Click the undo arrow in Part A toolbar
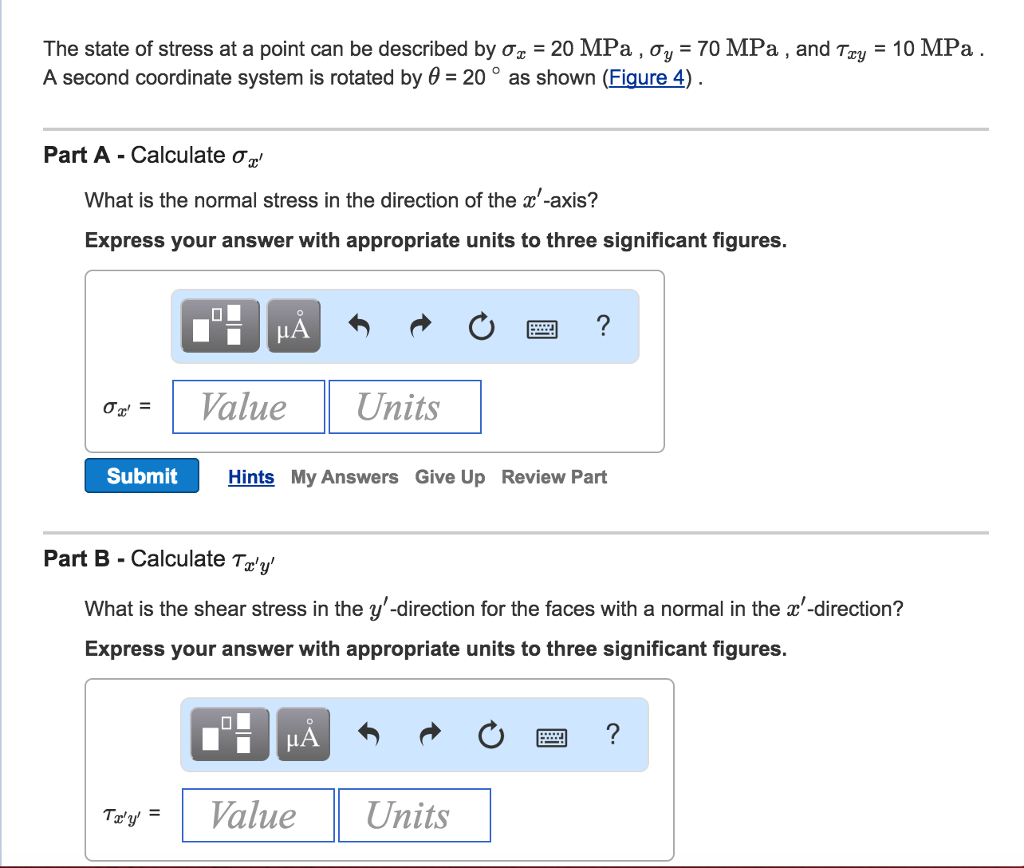Image resolution: width=1024 pixels, height=868 pixels. [x=360, y=326]
